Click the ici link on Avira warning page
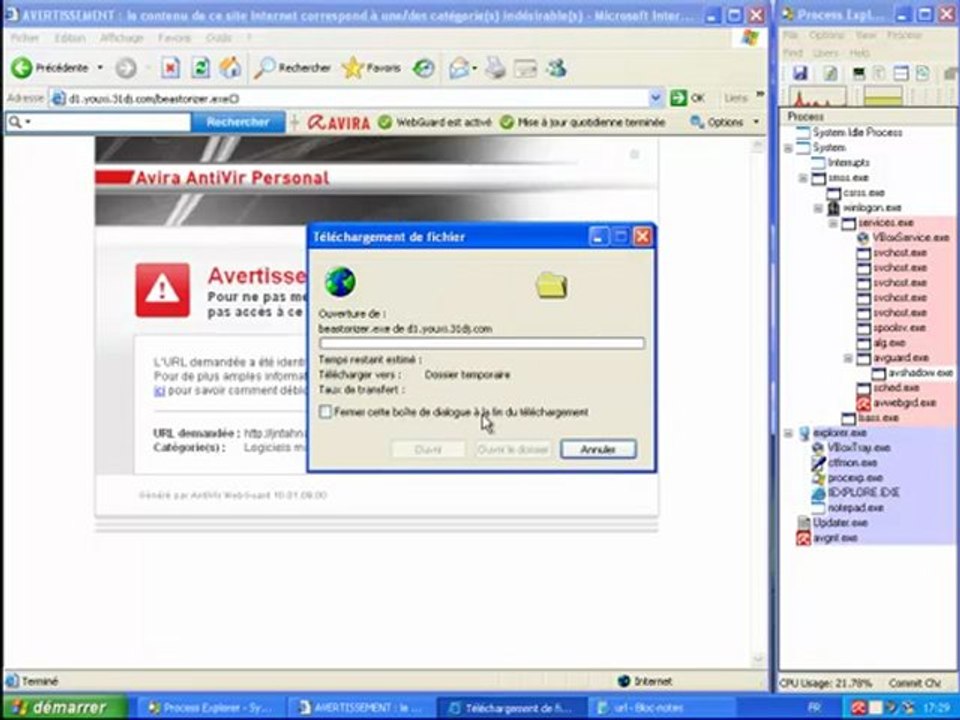960x720 pixels. (x=159, y=391)
